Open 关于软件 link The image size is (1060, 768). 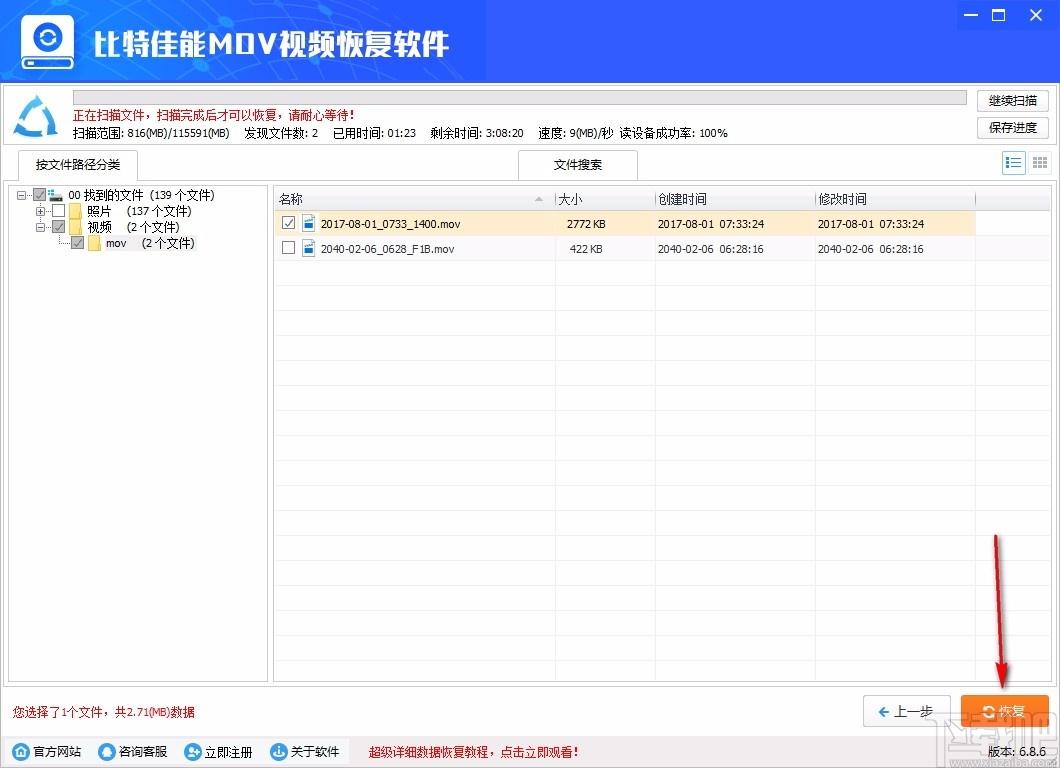point(314,752)
